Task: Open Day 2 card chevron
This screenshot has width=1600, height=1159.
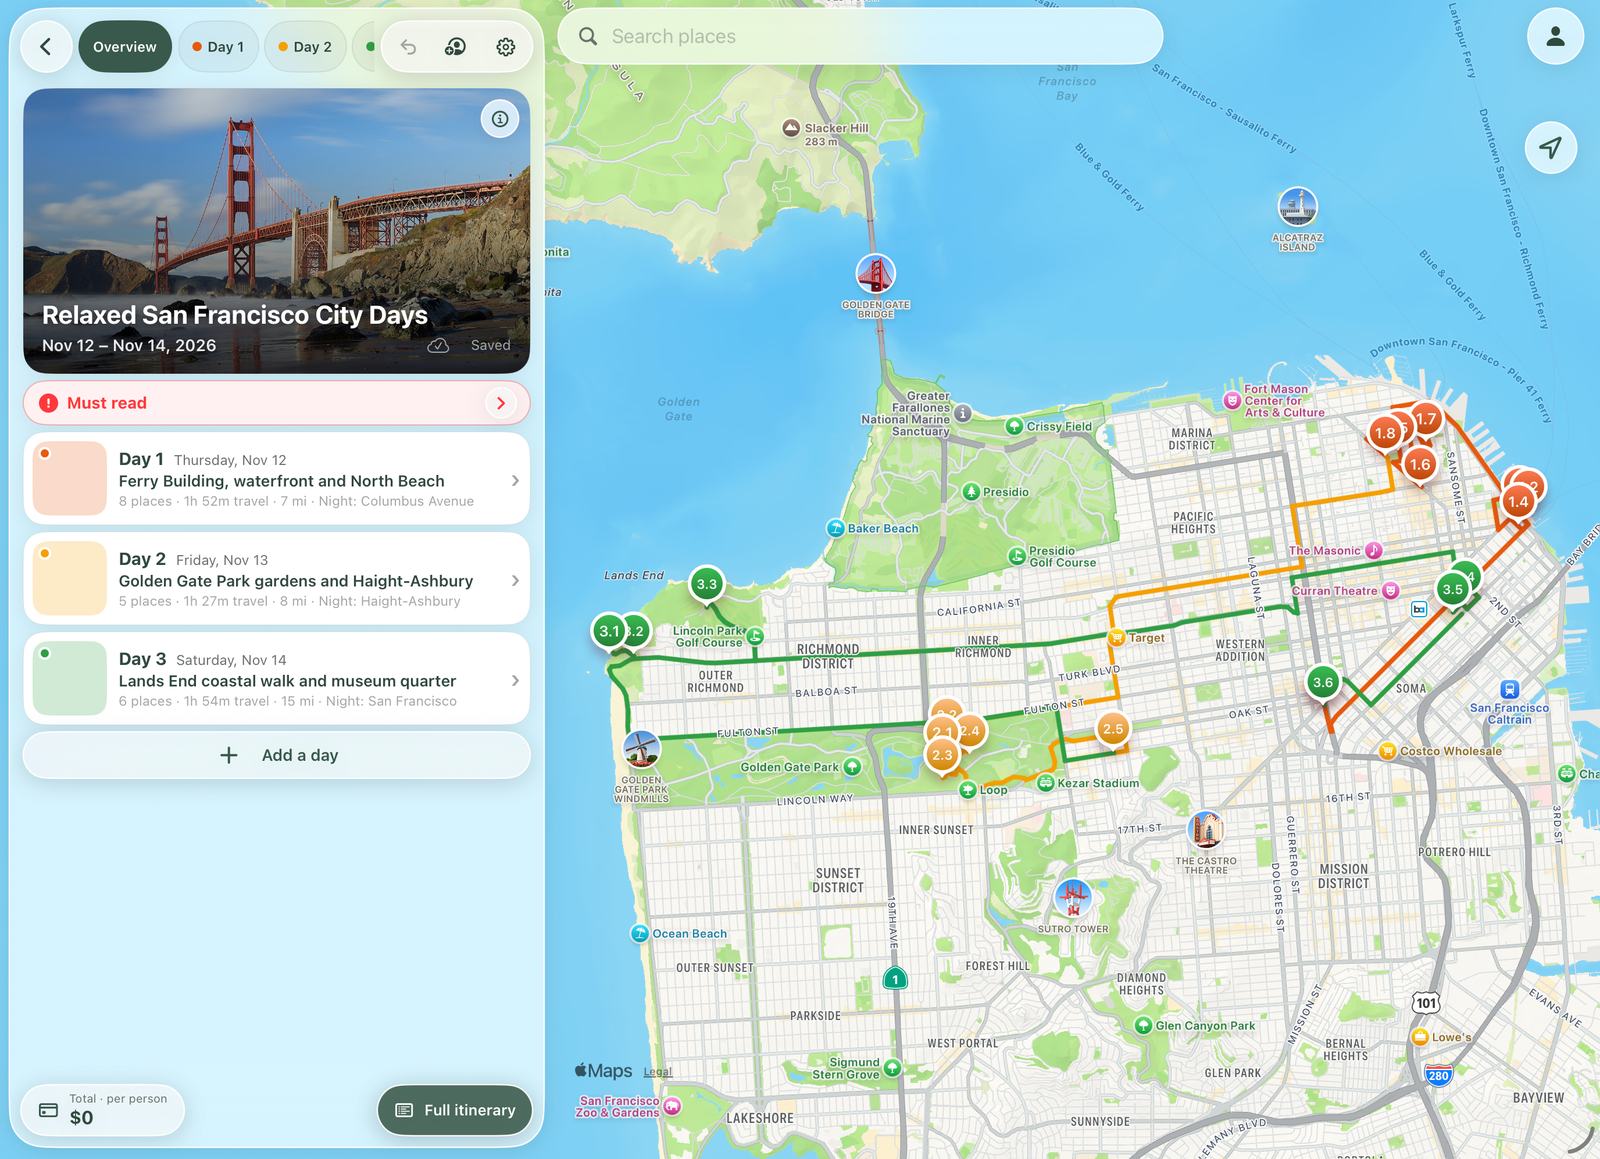Action: click(x=515, y=581)
